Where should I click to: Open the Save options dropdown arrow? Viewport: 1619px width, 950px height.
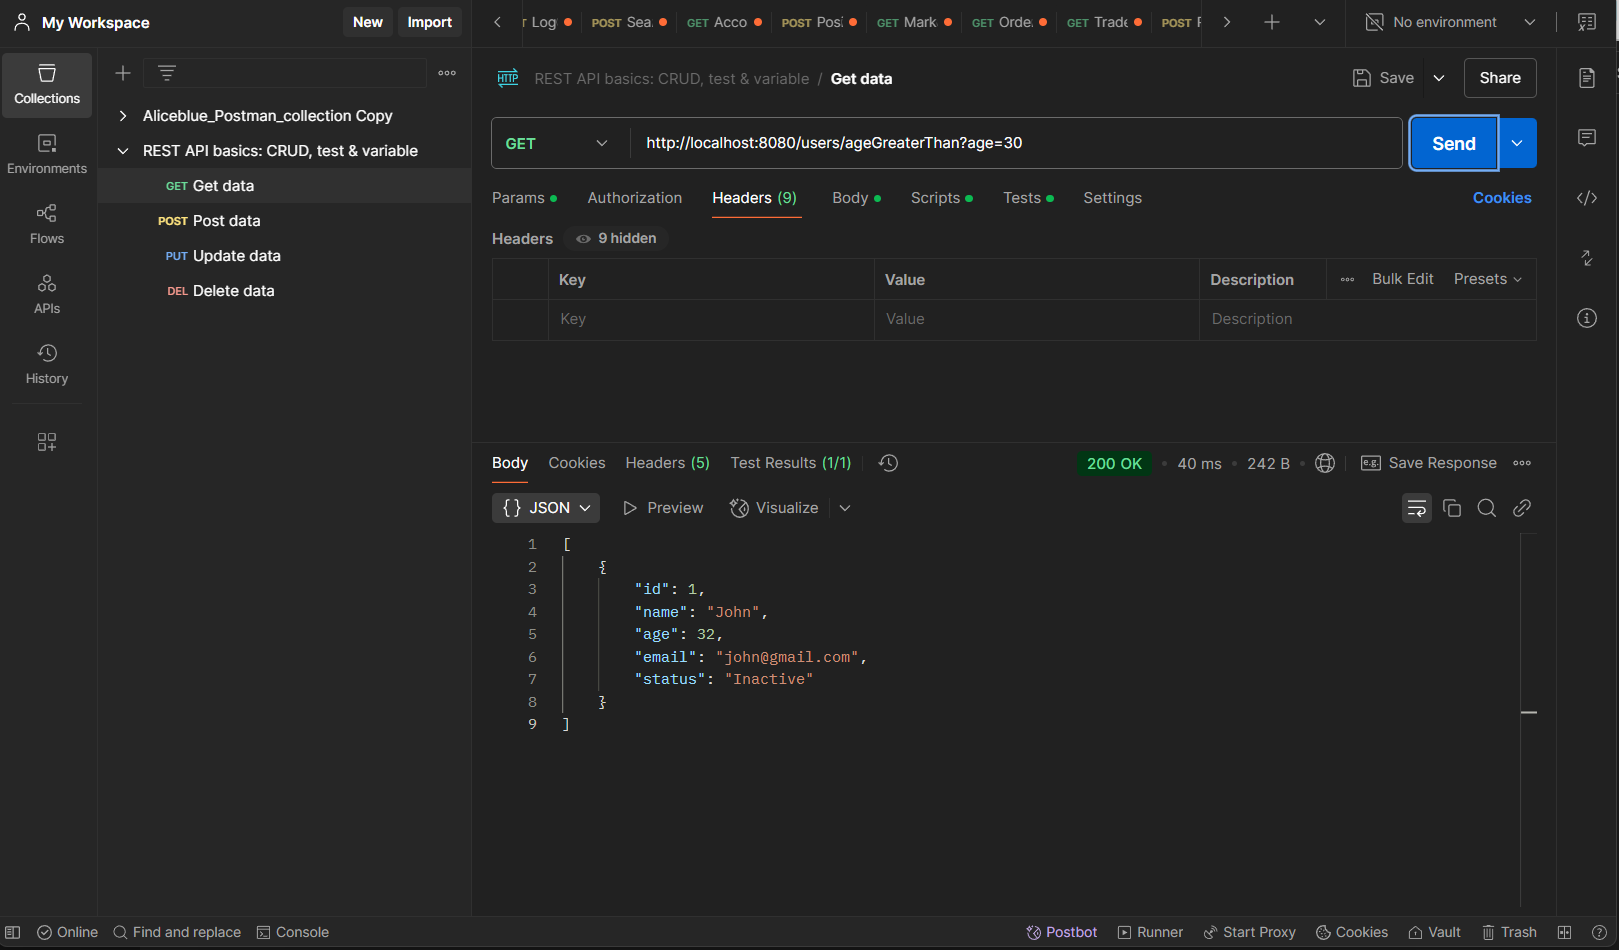coord(1439,78)
